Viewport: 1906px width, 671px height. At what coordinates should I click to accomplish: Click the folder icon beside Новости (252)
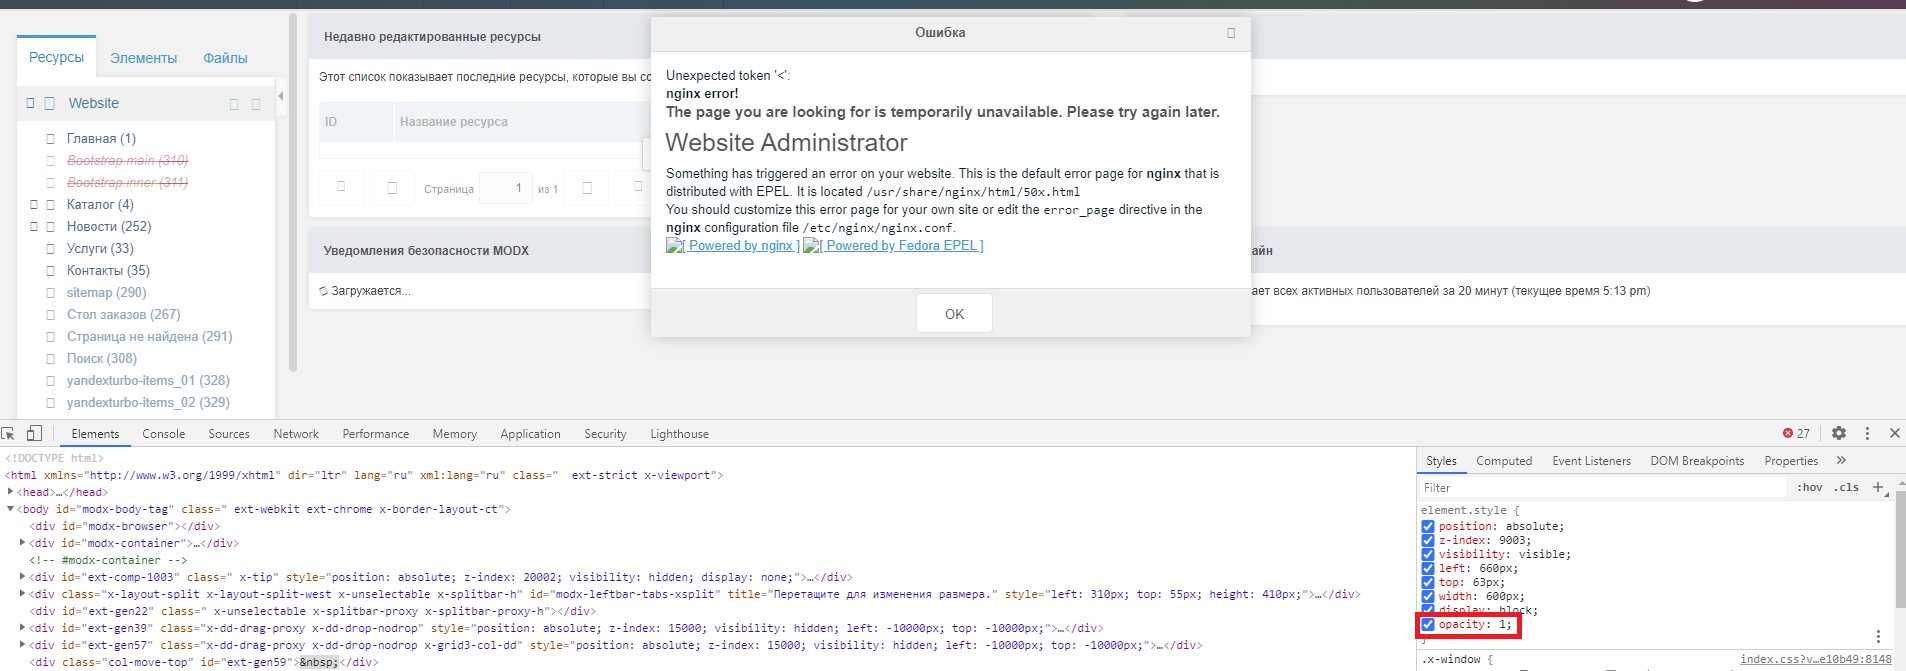(x=50, y=227)
